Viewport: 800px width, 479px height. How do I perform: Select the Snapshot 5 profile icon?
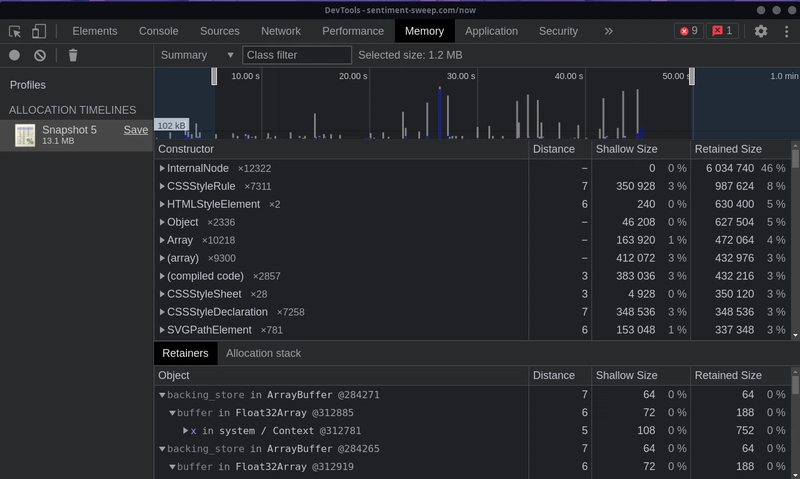point(25,135)
